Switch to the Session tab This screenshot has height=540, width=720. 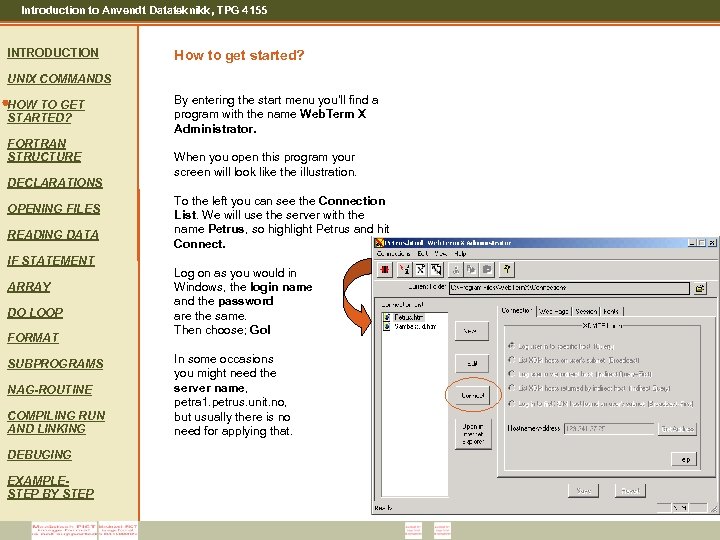[x=586, y=311]
